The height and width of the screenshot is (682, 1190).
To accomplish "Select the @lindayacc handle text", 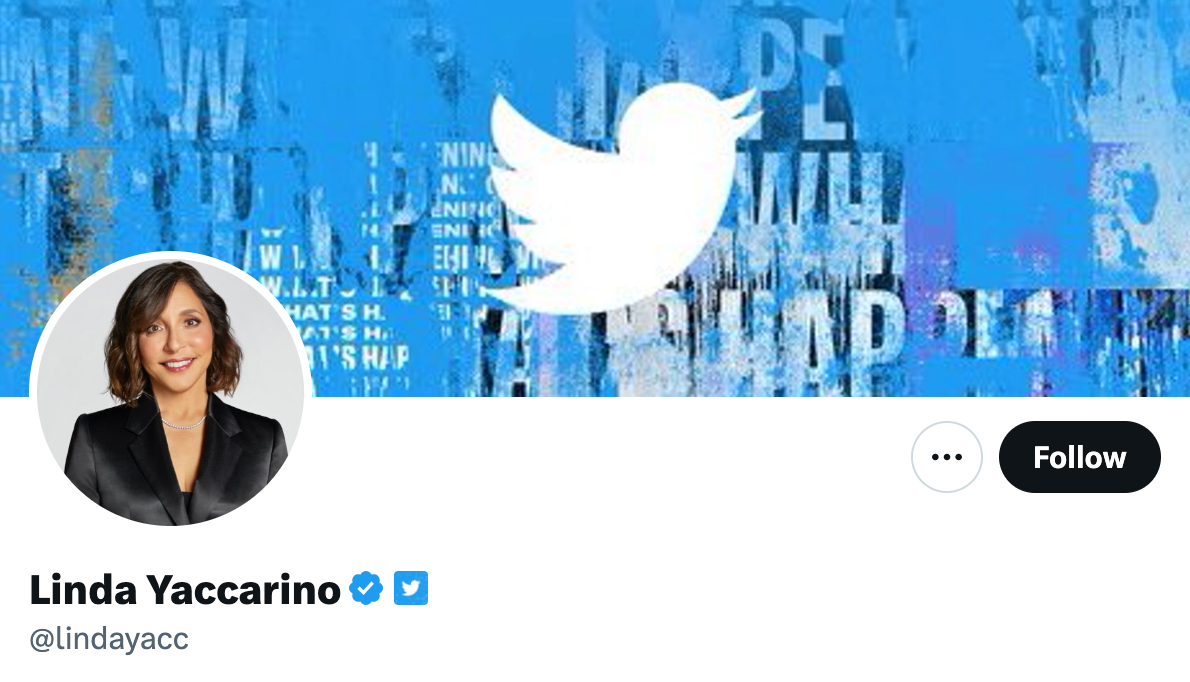I will tap(109, 639).
